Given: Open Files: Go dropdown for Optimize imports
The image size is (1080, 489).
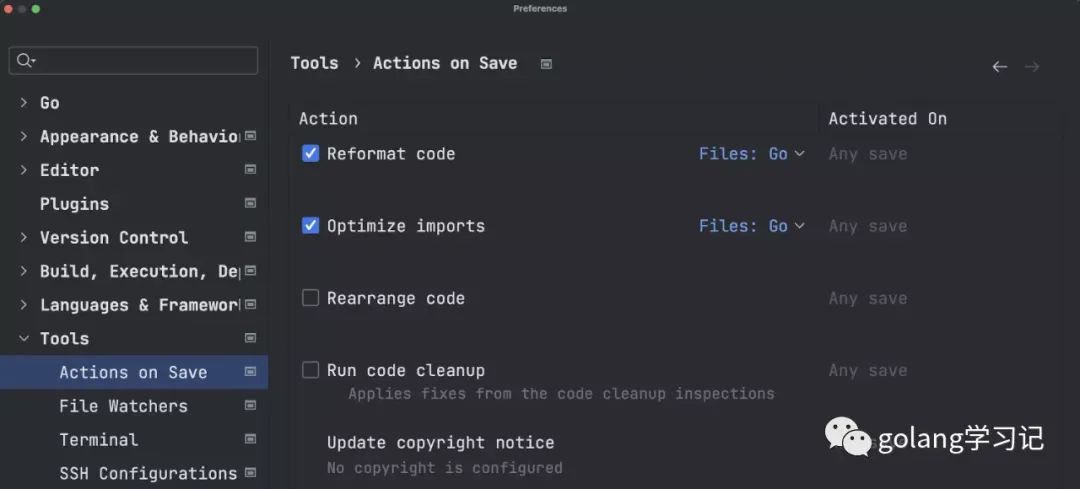Looking at the screenshot, I should (x=751, y=226).
